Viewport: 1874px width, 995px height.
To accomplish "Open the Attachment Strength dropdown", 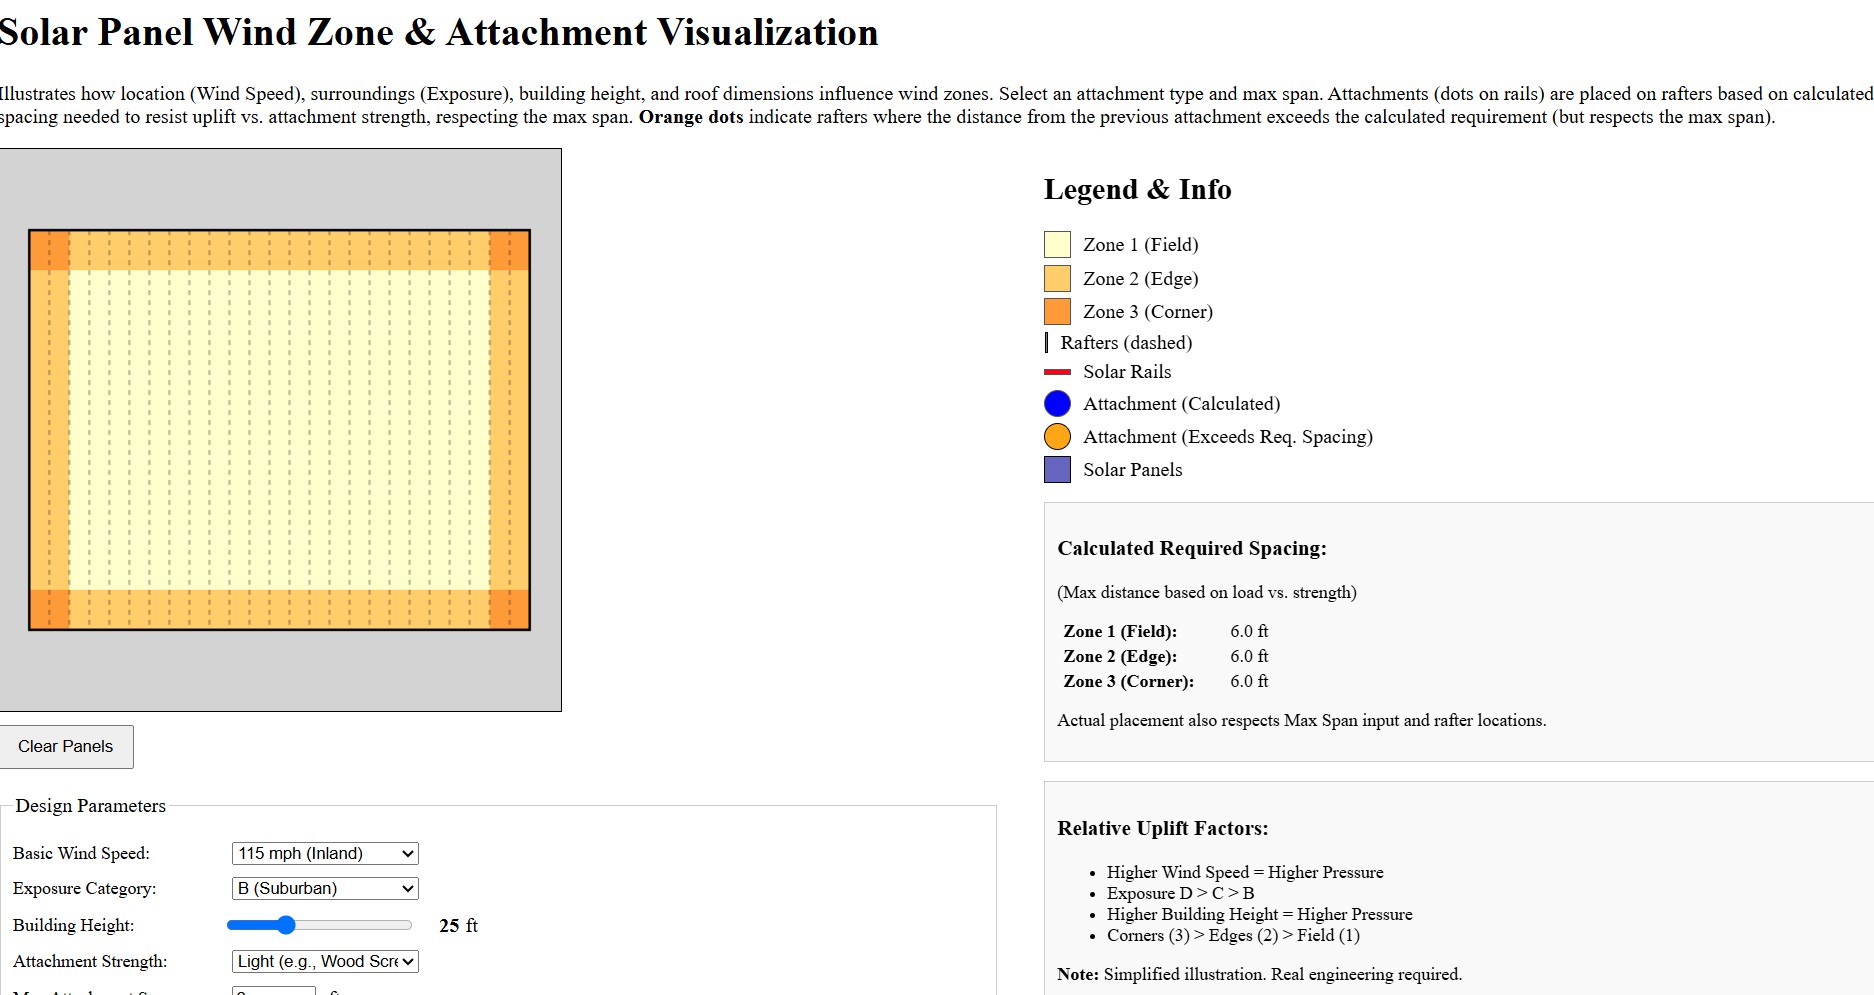I will click(325, 961).
